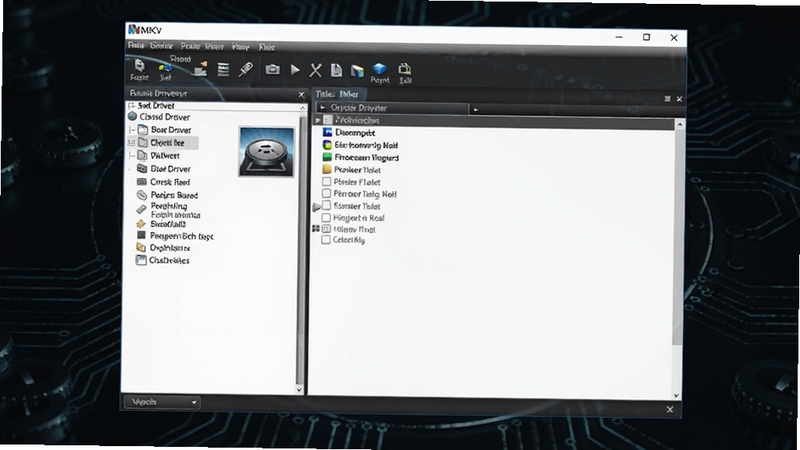Tick the checkbox for 'Hingert n Real' row
Viewport: 800px width, 450px height.
coord(327,217)
